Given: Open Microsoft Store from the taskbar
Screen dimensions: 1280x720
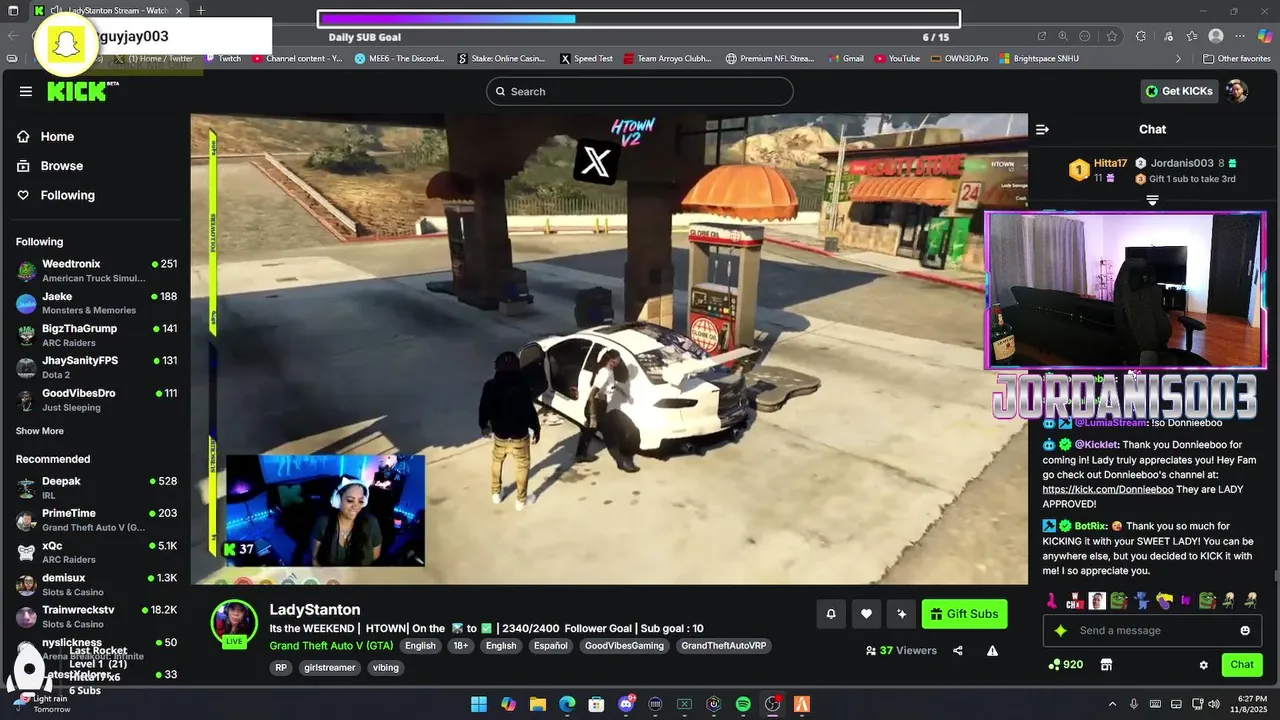Looking at the screenshot, I should click(x=596, y=704).
